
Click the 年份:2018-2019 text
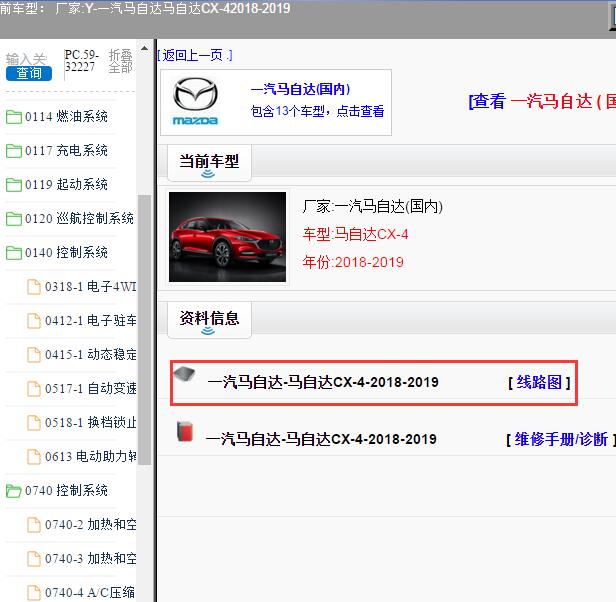click(x=353, y=262)
